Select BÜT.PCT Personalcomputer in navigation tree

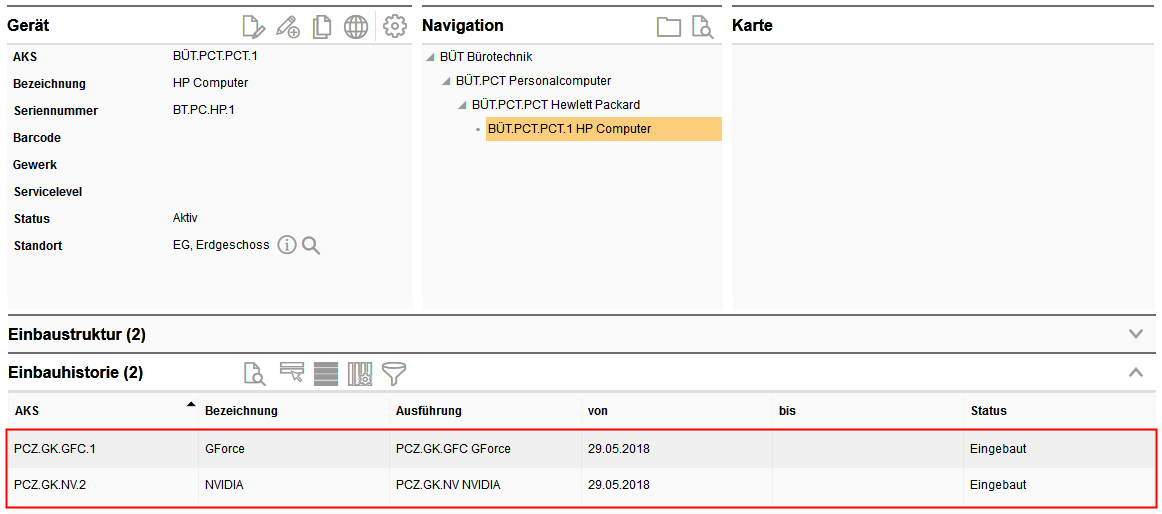pos(533,81)
